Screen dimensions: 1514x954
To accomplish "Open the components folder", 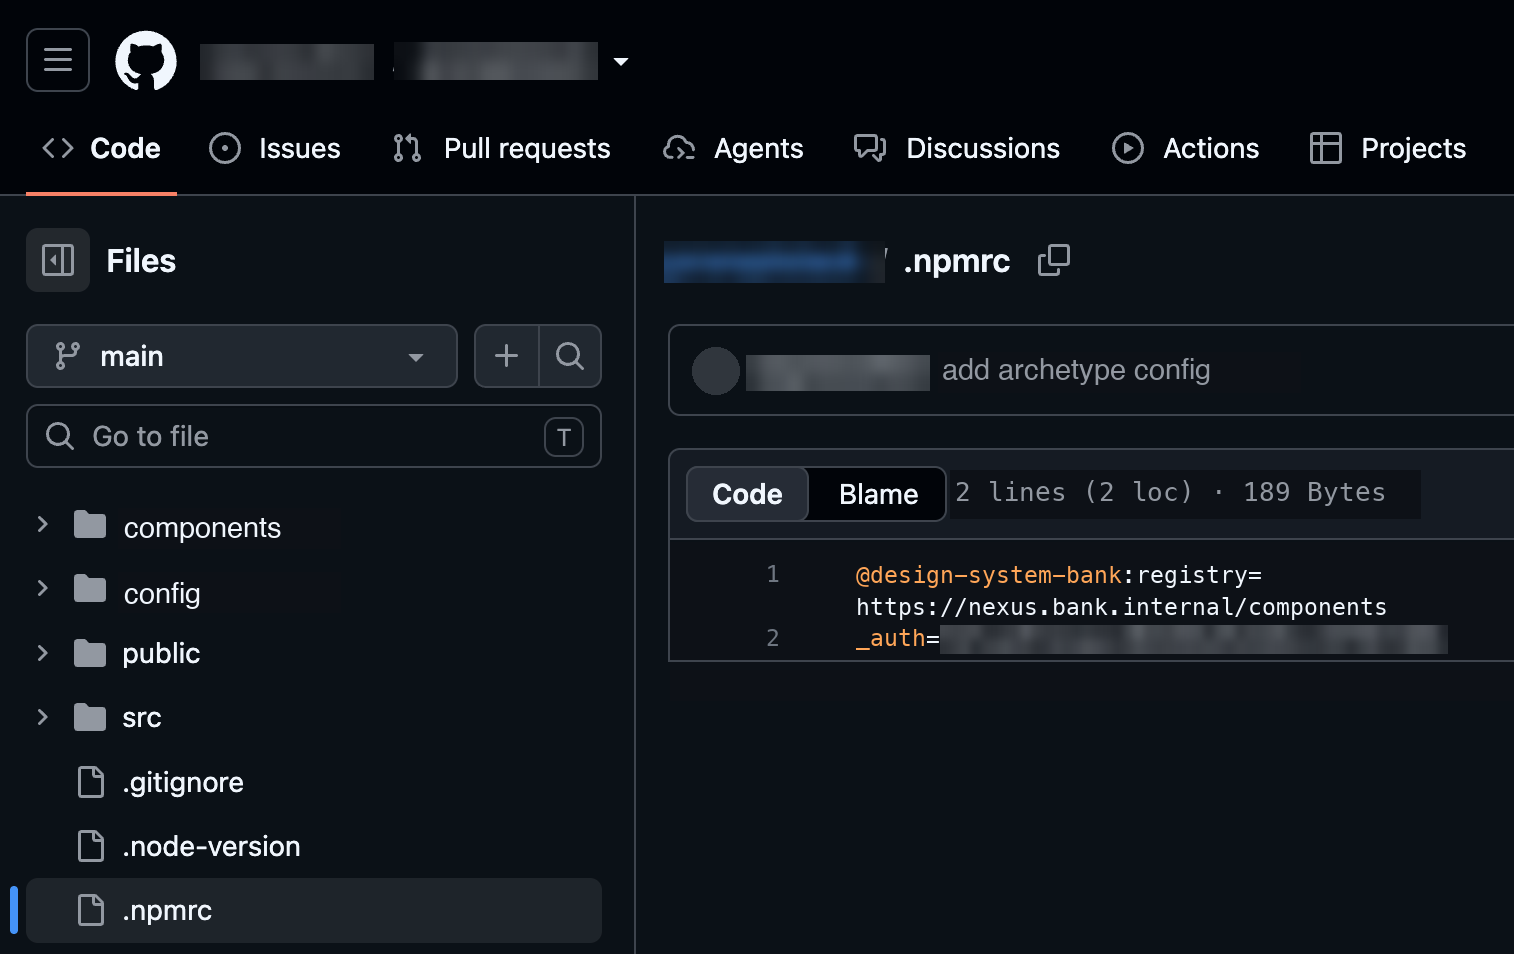I will 202,527.
